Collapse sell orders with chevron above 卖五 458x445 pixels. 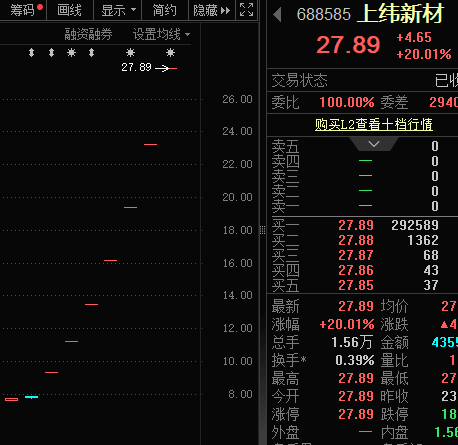click(374, 144)
